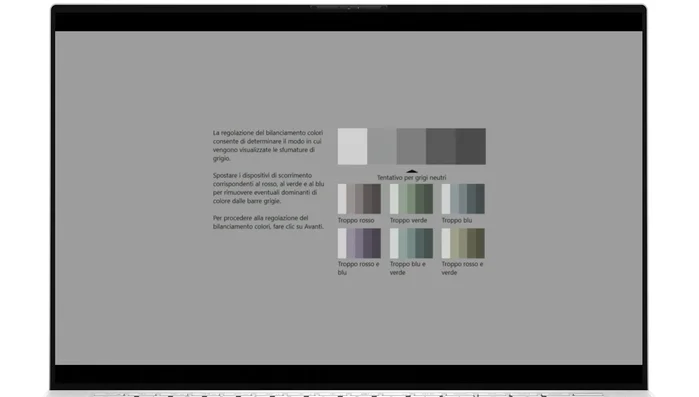Click the 'Troppo verde' sample swatch
Screen dimensions: 699x397
coord(411,199)
